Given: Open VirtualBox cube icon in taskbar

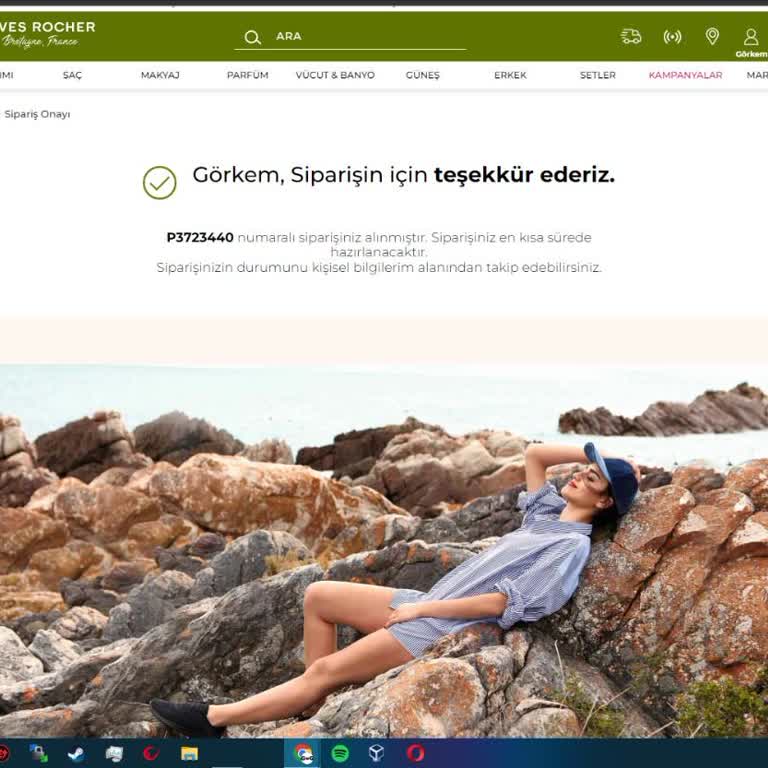Looking at the screenshot, I should [376, 753].
